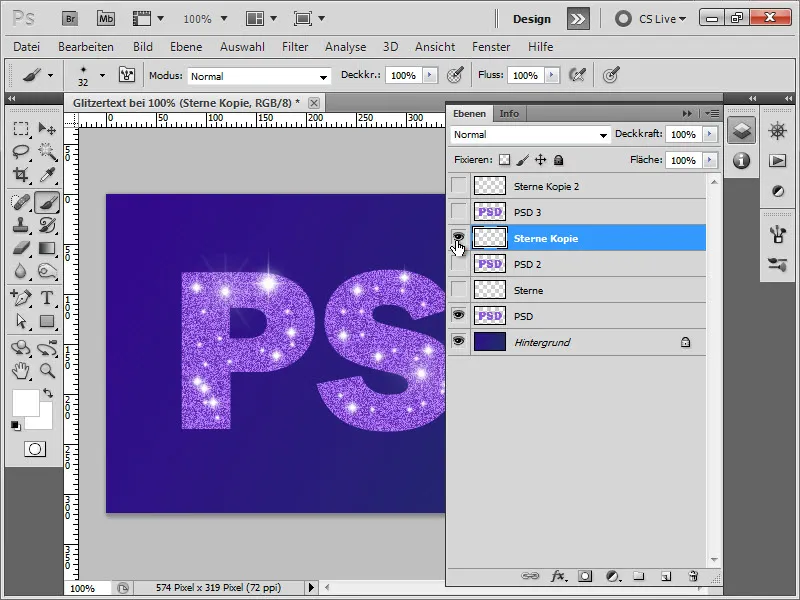The width and height of the screenshot is (800, 600).
Task: Select the Lasso tool
Action: pos(21,152)
